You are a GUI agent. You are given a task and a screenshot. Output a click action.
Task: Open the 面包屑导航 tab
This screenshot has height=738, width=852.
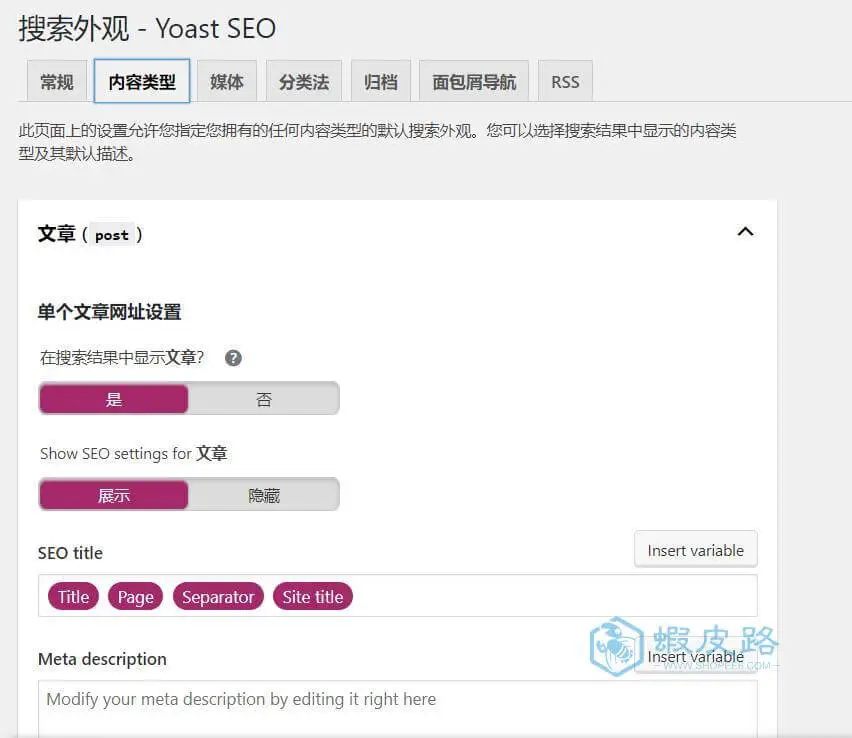[474, 82]
